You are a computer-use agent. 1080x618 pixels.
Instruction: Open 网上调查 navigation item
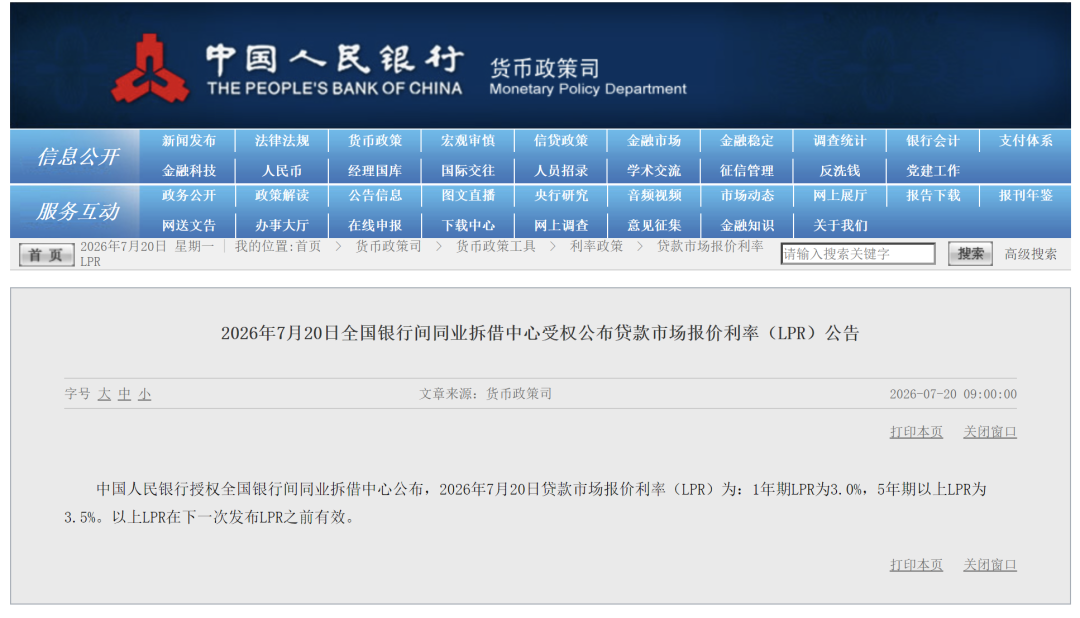[x=561, y=225]
